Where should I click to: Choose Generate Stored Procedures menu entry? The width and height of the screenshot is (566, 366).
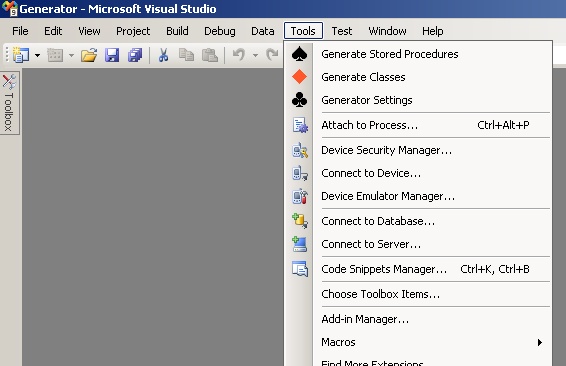click(x=418, y=54)
